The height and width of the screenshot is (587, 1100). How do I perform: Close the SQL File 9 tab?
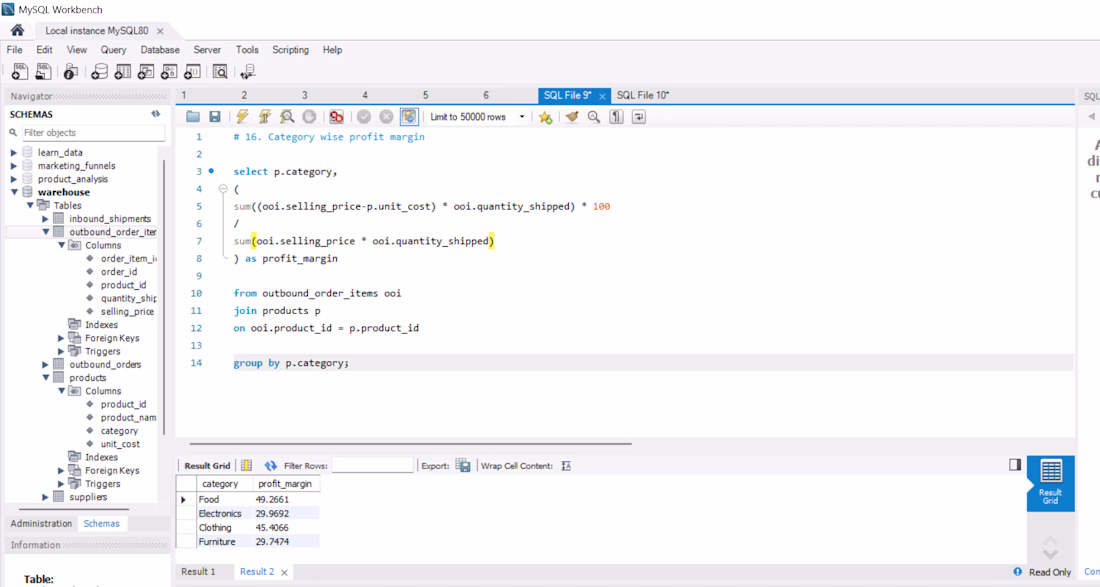point(602,96)
